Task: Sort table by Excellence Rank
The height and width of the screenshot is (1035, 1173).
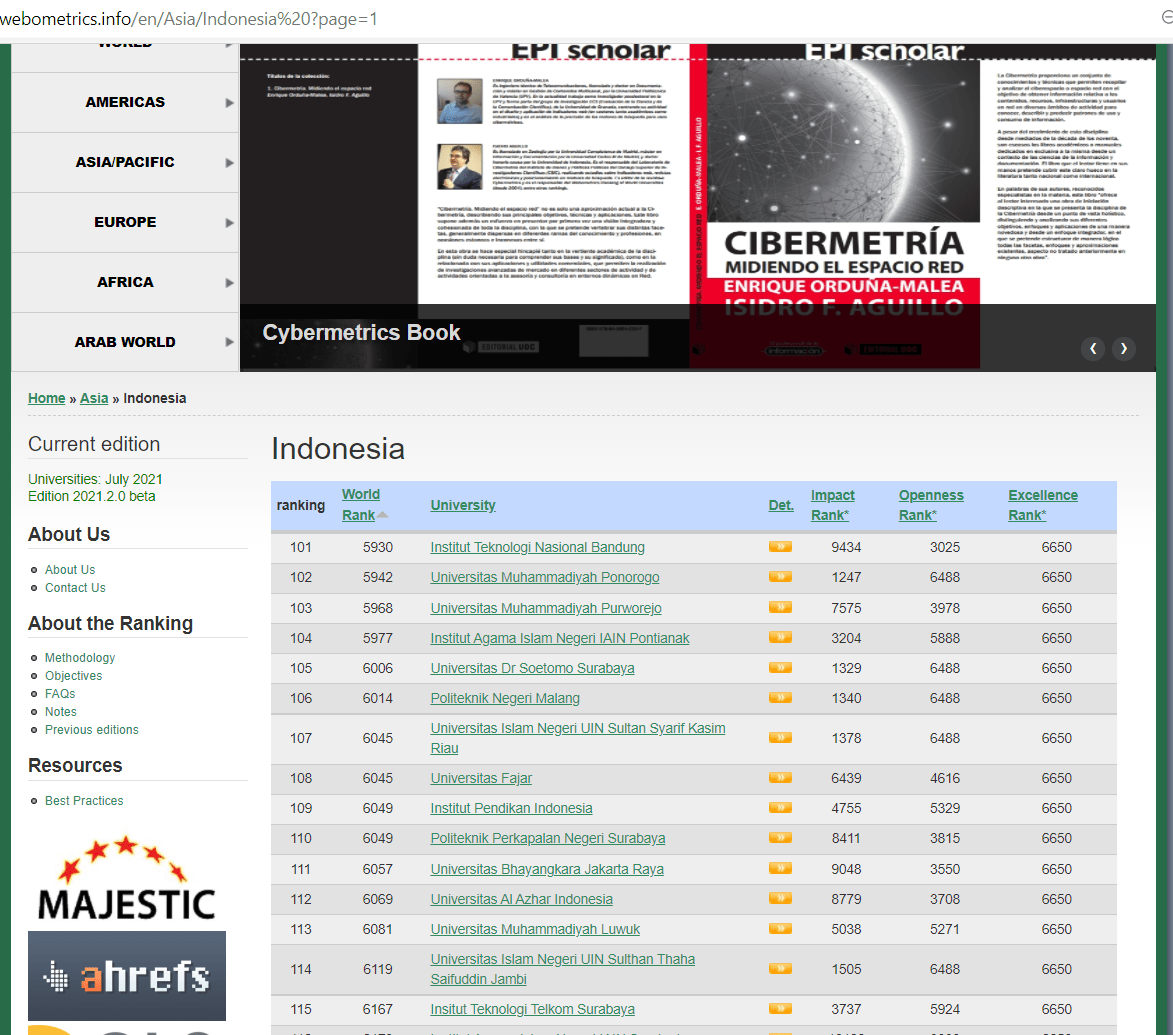Action: pos(1043,505)
